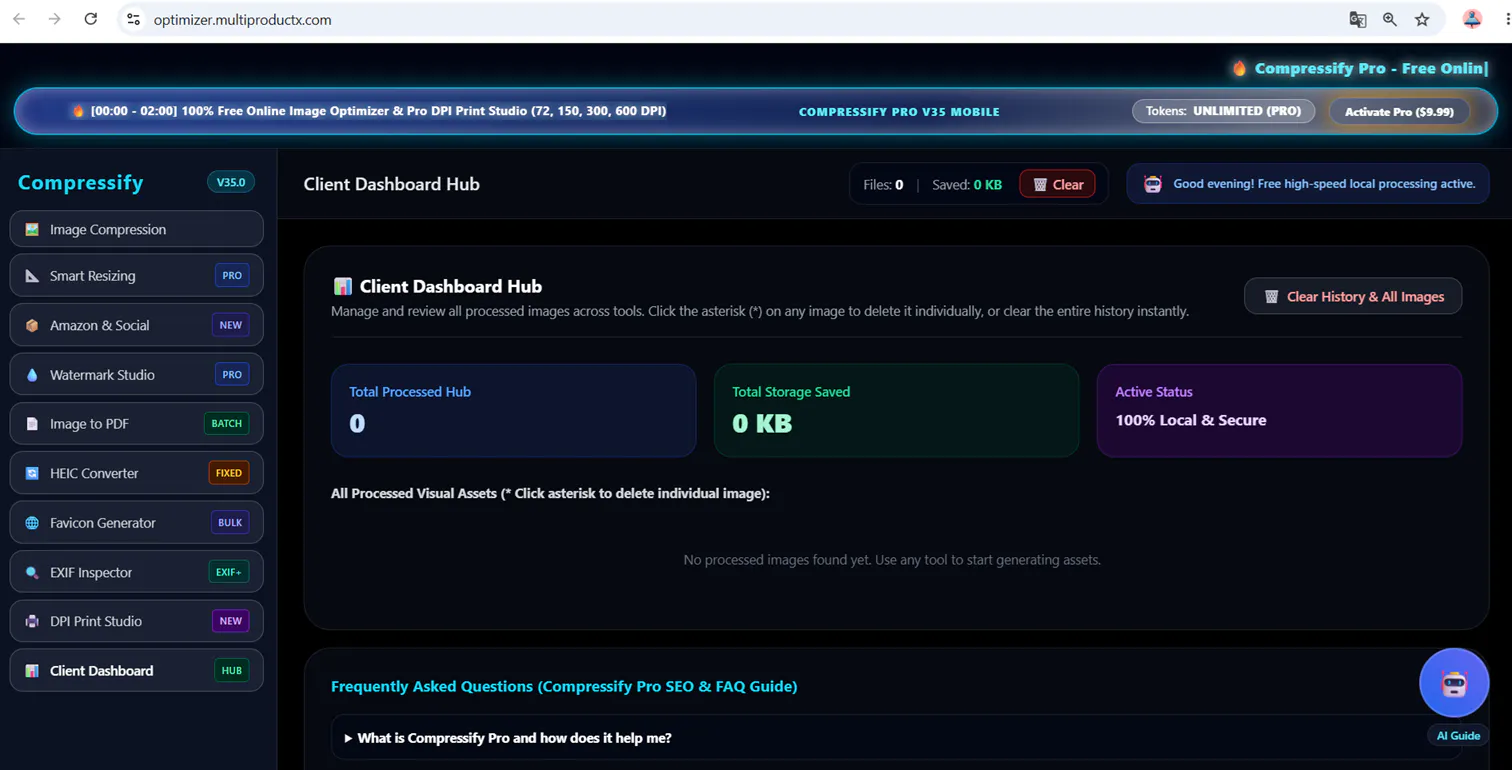Go back using the browser back arrow

click(19, 19)
